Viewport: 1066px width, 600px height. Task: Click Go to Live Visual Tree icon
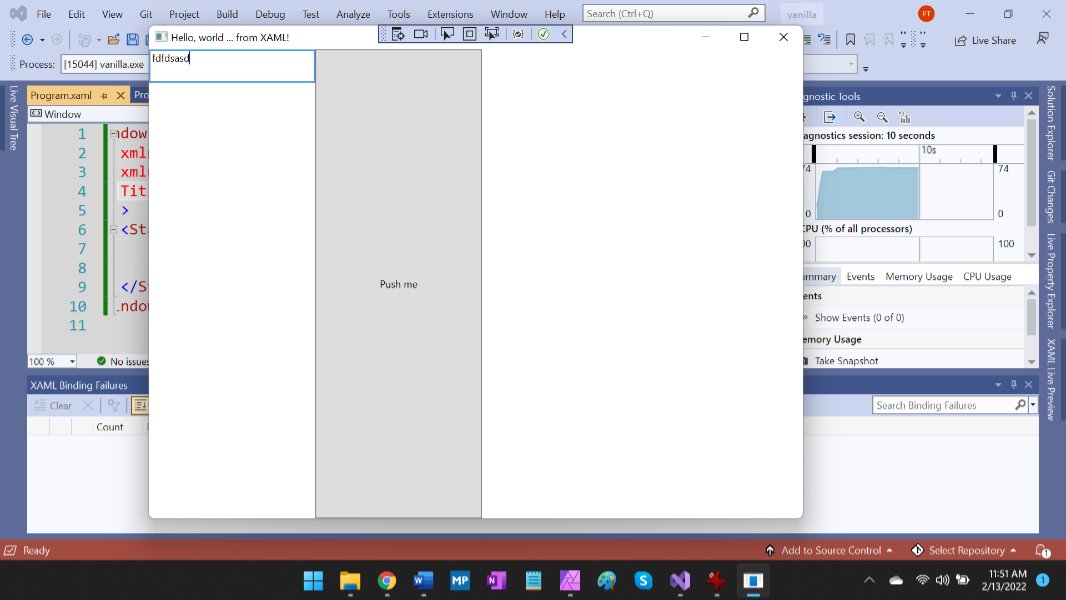coord(398,34)
